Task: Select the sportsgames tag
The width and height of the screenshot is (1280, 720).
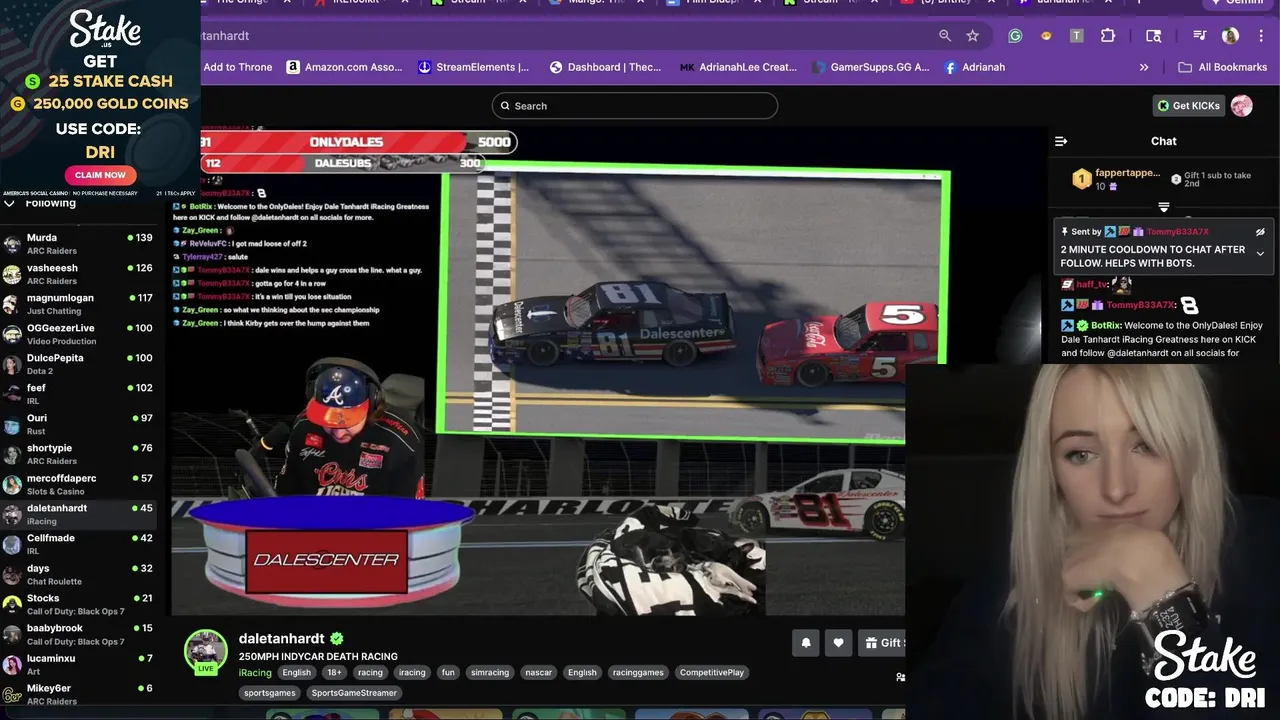Action: point(270,692)
